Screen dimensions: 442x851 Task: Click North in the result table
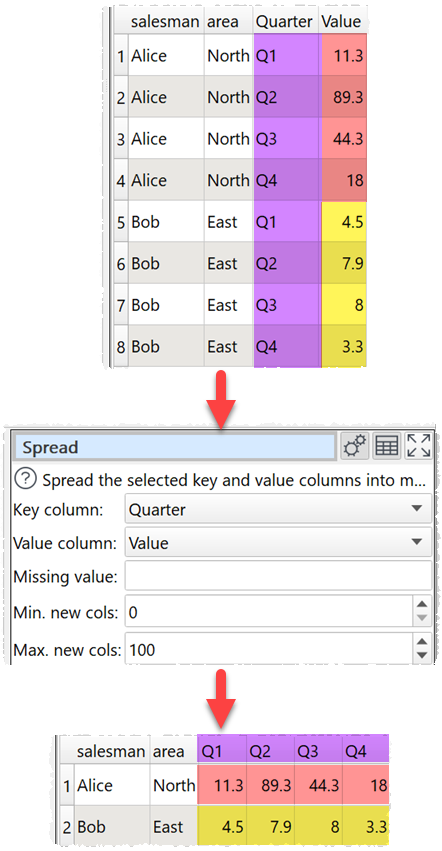[173, 785]
